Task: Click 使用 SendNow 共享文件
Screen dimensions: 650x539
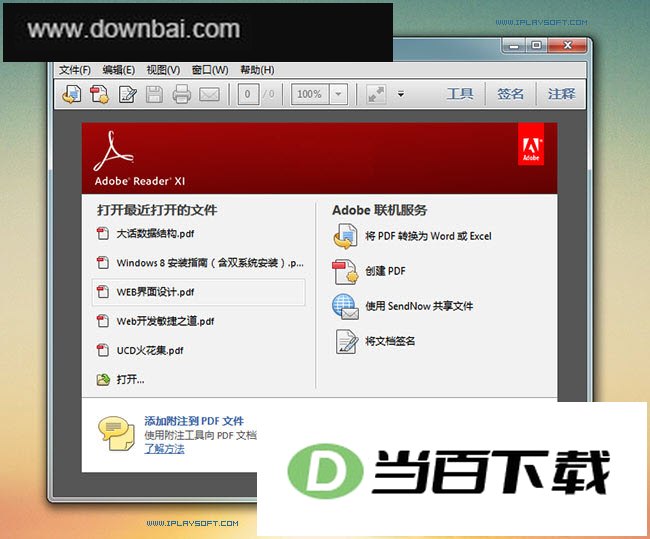Action: [419, 306]
